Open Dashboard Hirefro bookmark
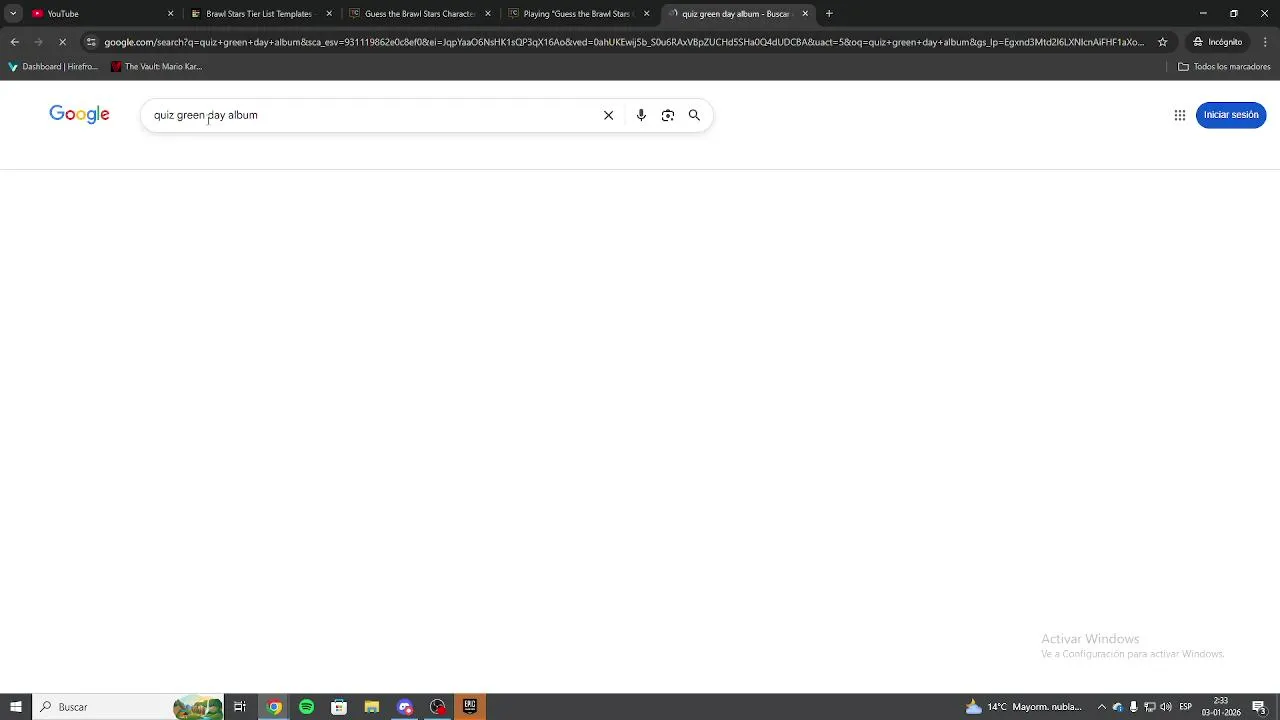The height and width of the screenshot is (720, 1280). coord(53,67)
